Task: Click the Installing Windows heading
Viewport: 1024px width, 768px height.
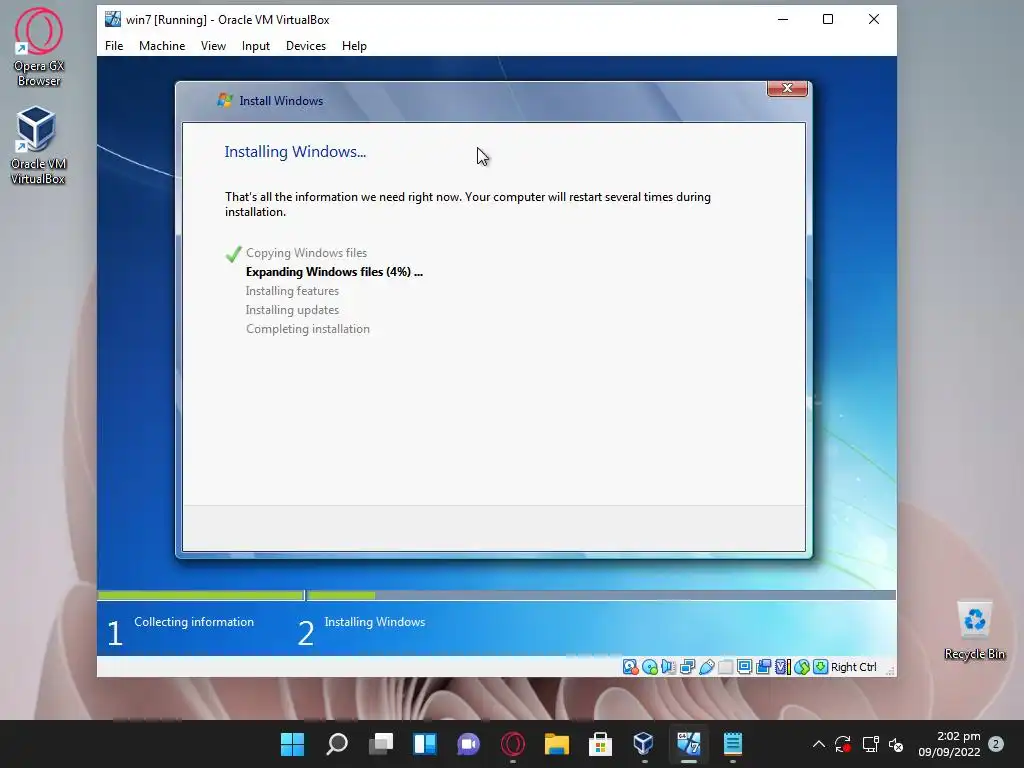Action: 295,152
